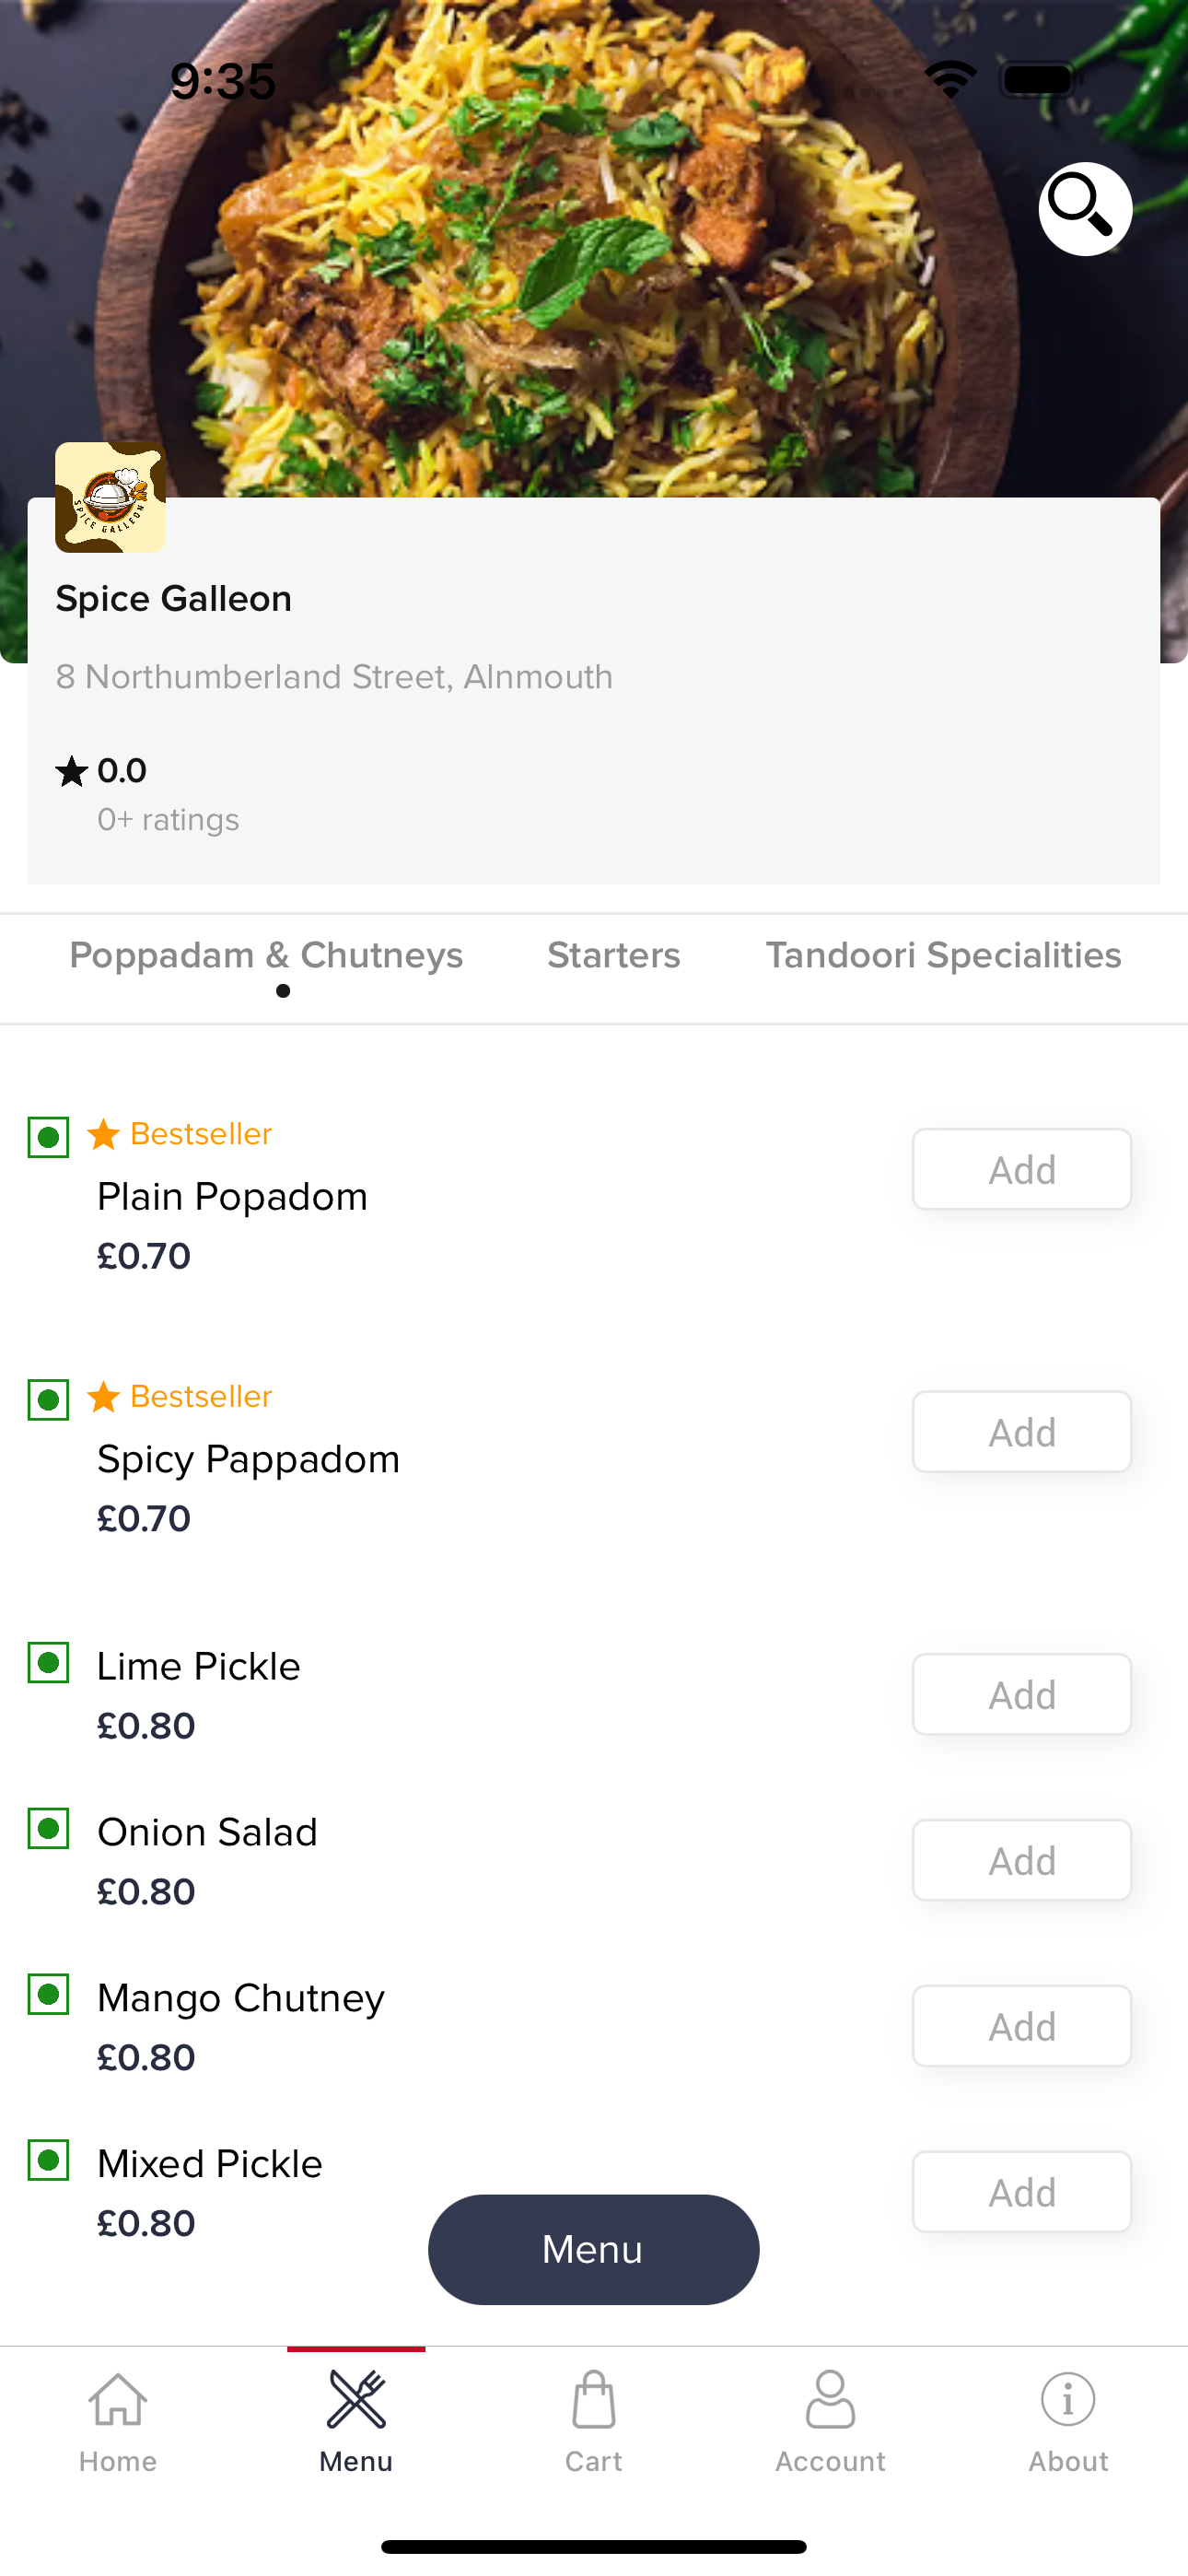This screenshot has width=1188, height=2576.
Task: Add Mango Chutney to the order
Action: pos(1021,2026)
